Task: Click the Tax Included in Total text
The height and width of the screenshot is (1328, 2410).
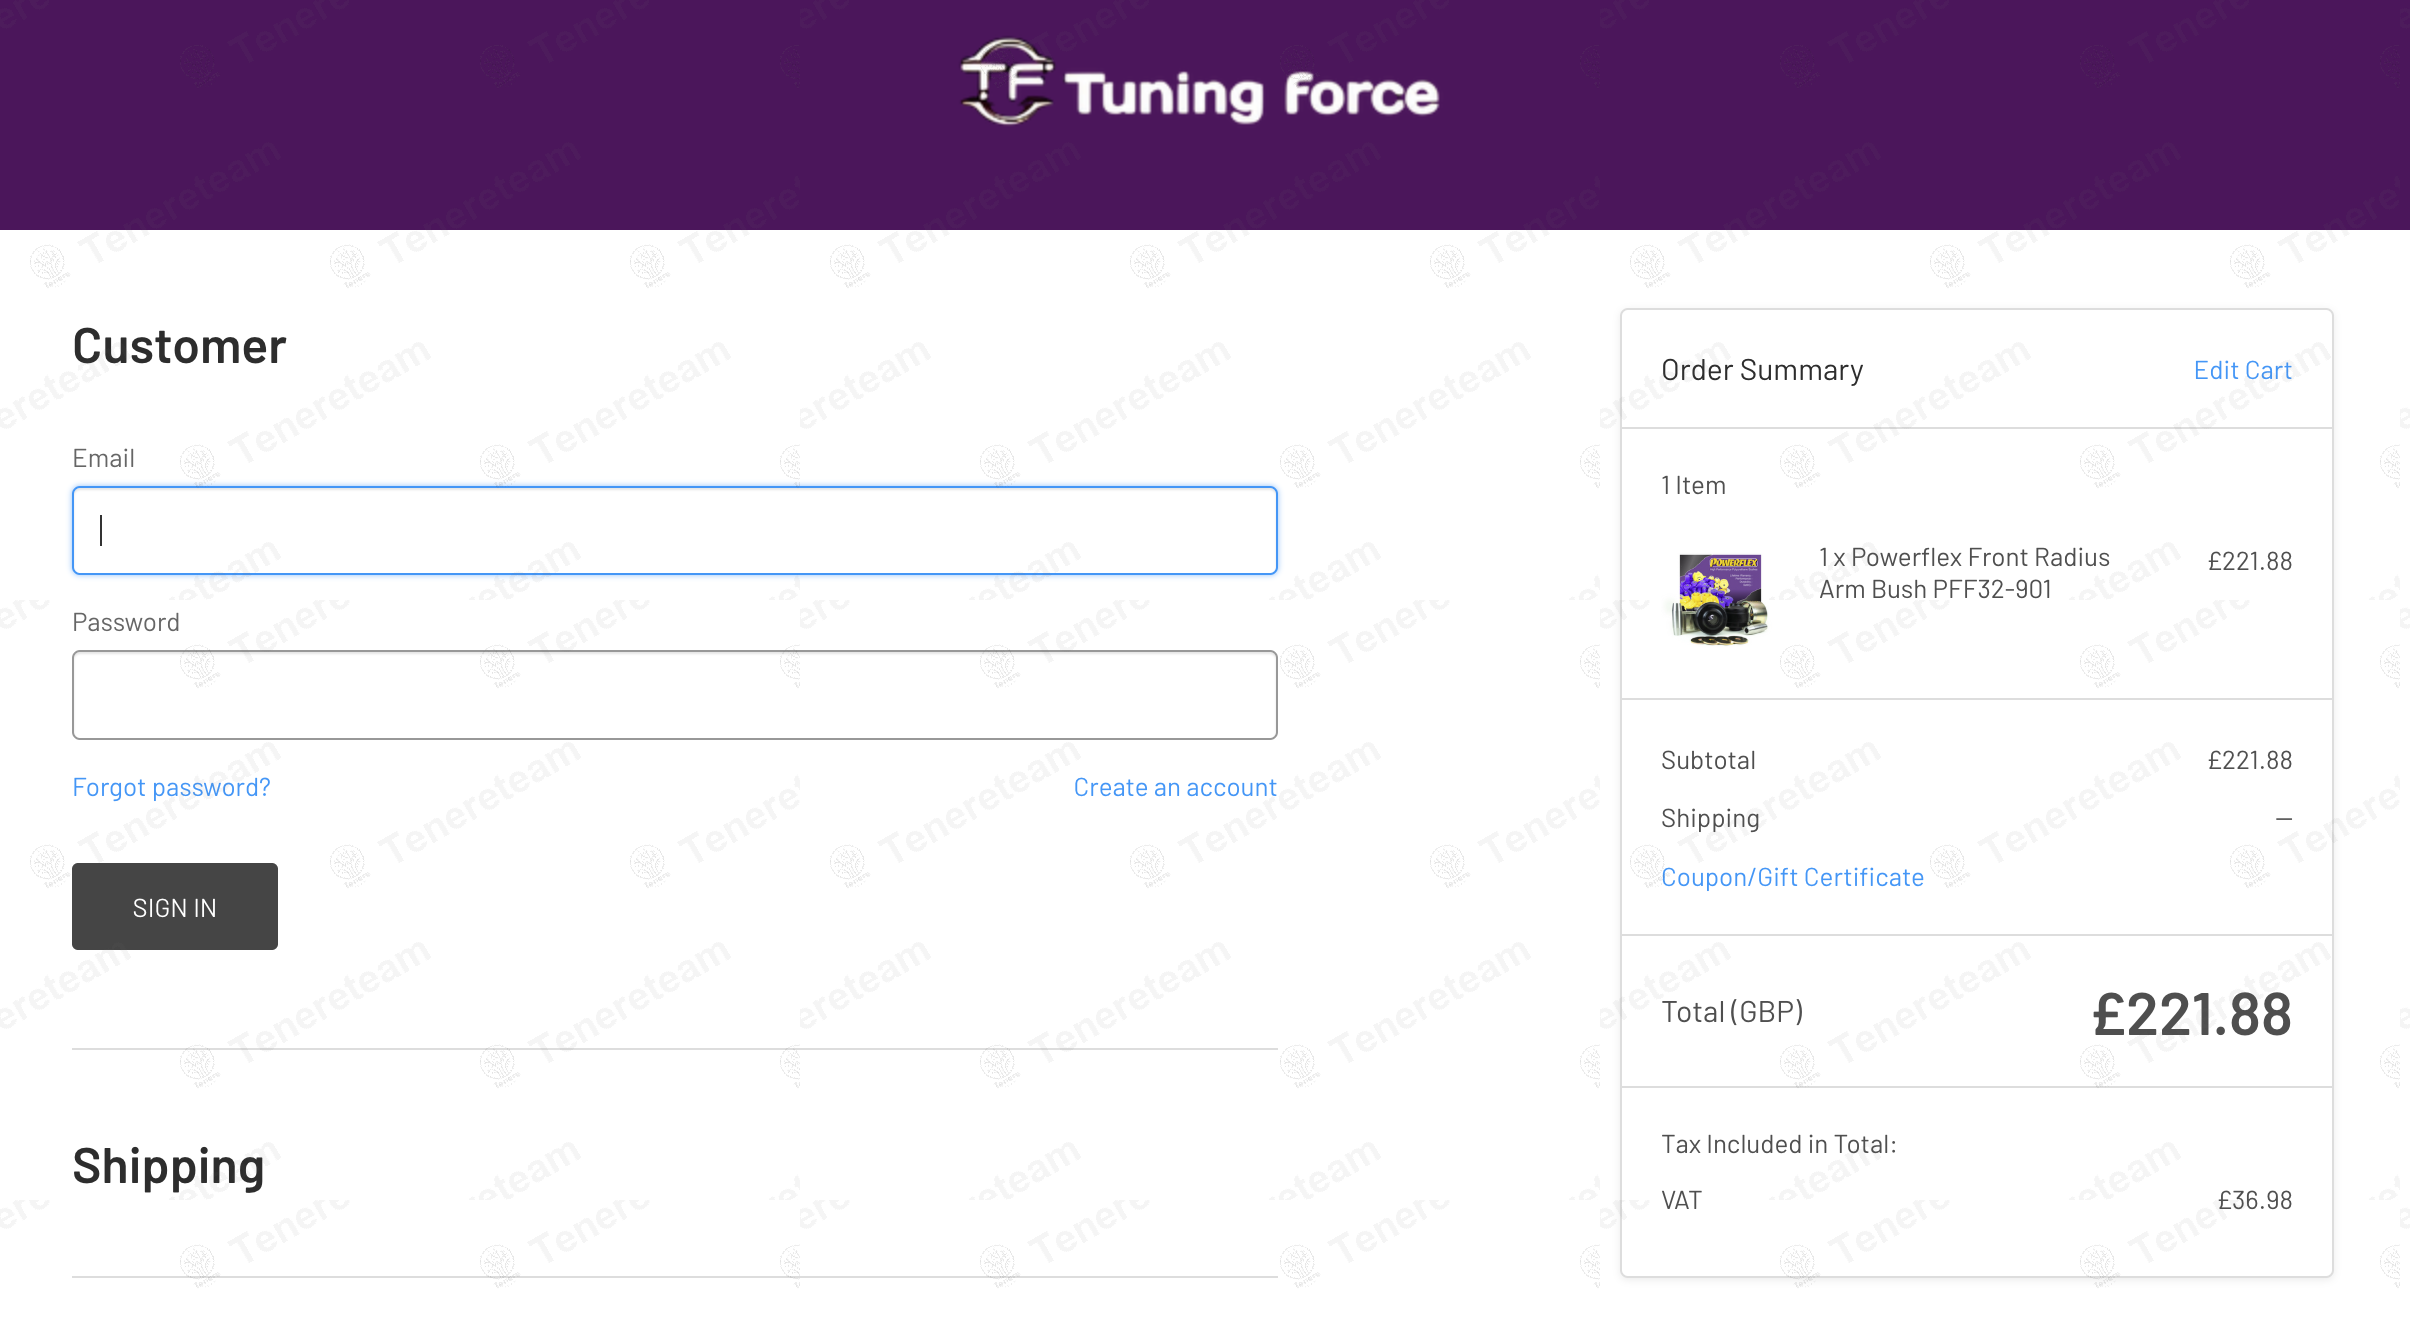Action: click(1778, 1144)
